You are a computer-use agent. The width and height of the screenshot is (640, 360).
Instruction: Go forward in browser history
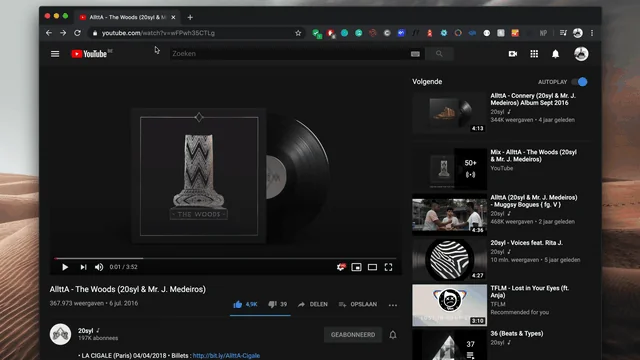pyautogui.click(x=63, y=33)
